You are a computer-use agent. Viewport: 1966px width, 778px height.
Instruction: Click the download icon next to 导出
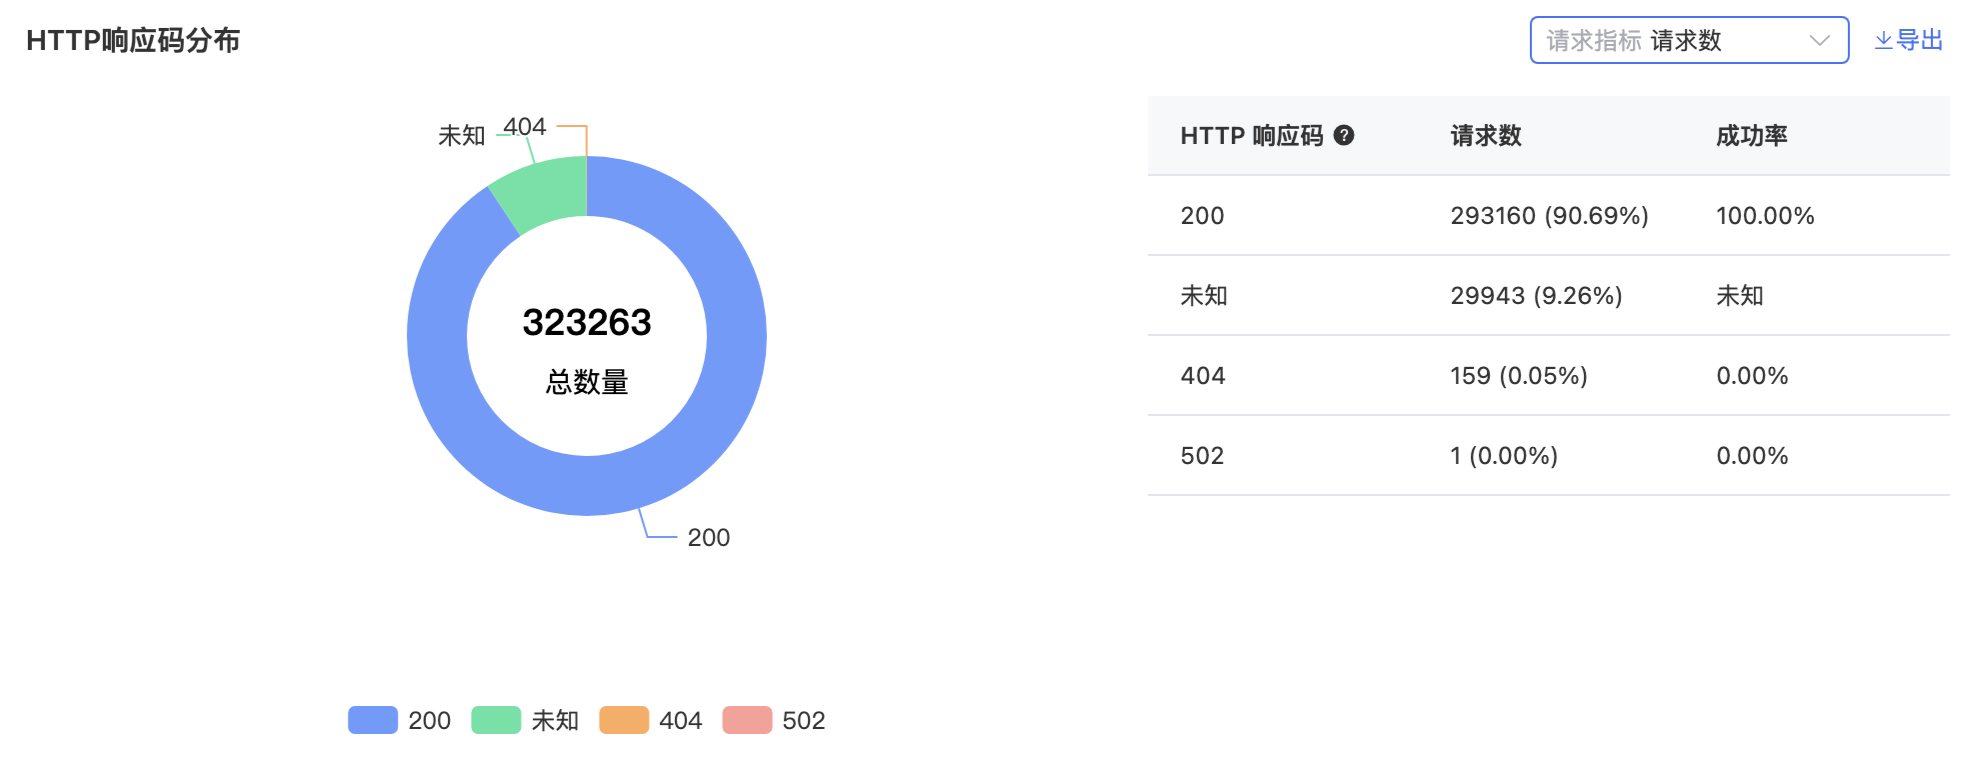1883,40
